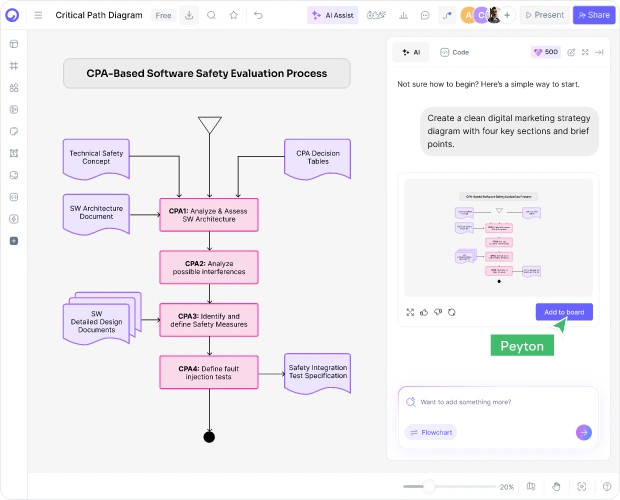Select the CPA1 Analyze & Assess node

point(209,215)
